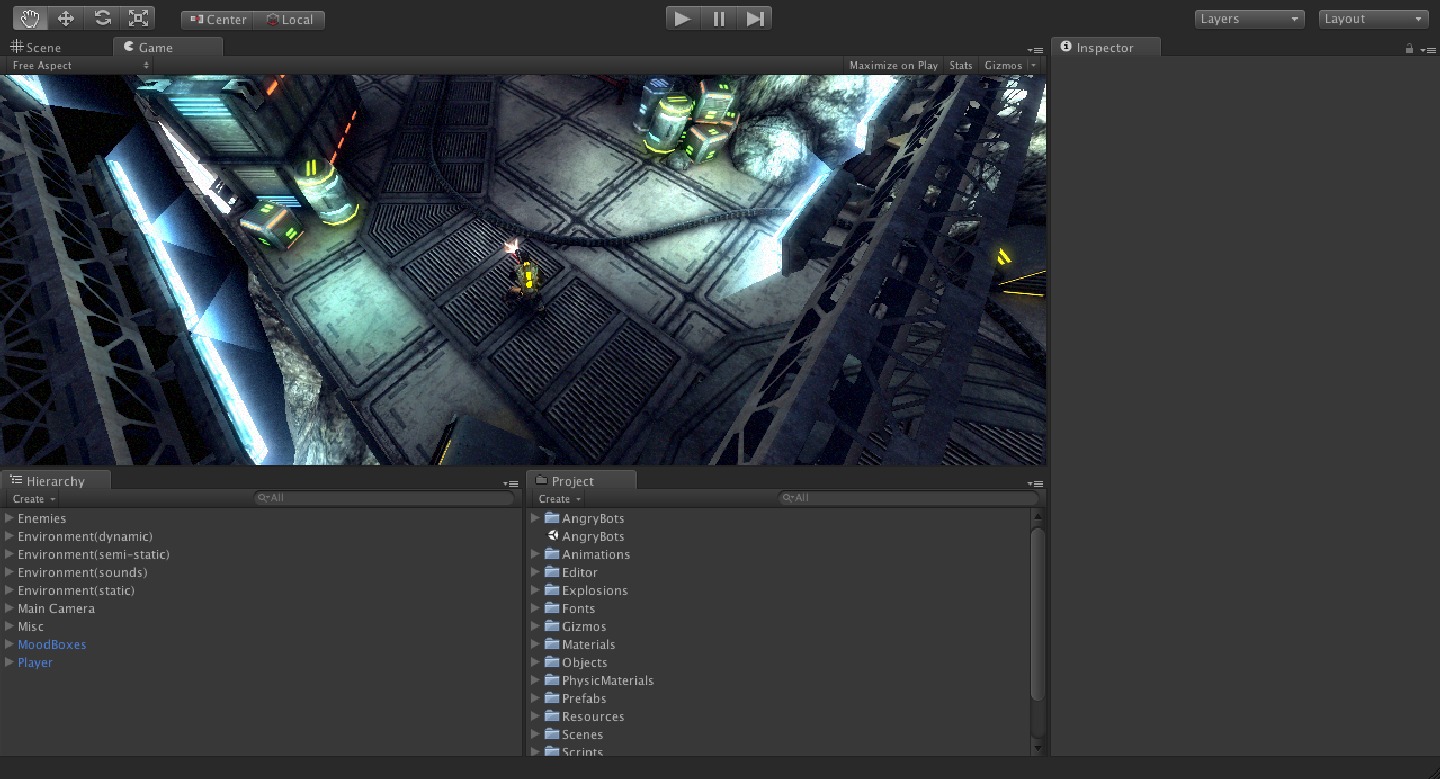Toggle Maximize on Play
1440x779 pixels.
(893, 65)
